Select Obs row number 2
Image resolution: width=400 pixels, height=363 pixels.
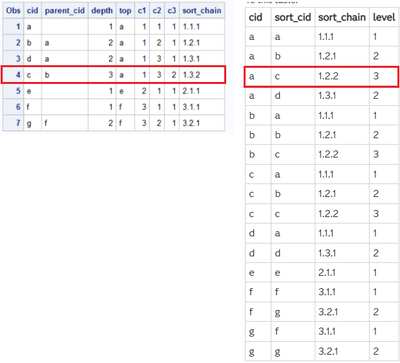coord(18,43)
